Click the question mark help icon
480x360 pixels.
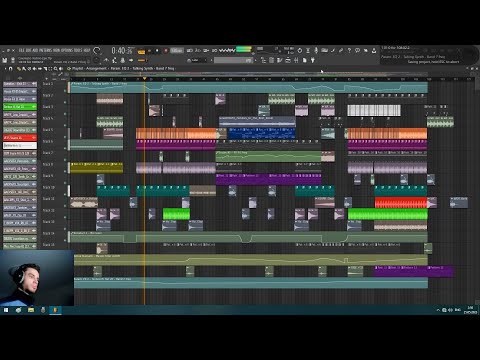point(349,50)
